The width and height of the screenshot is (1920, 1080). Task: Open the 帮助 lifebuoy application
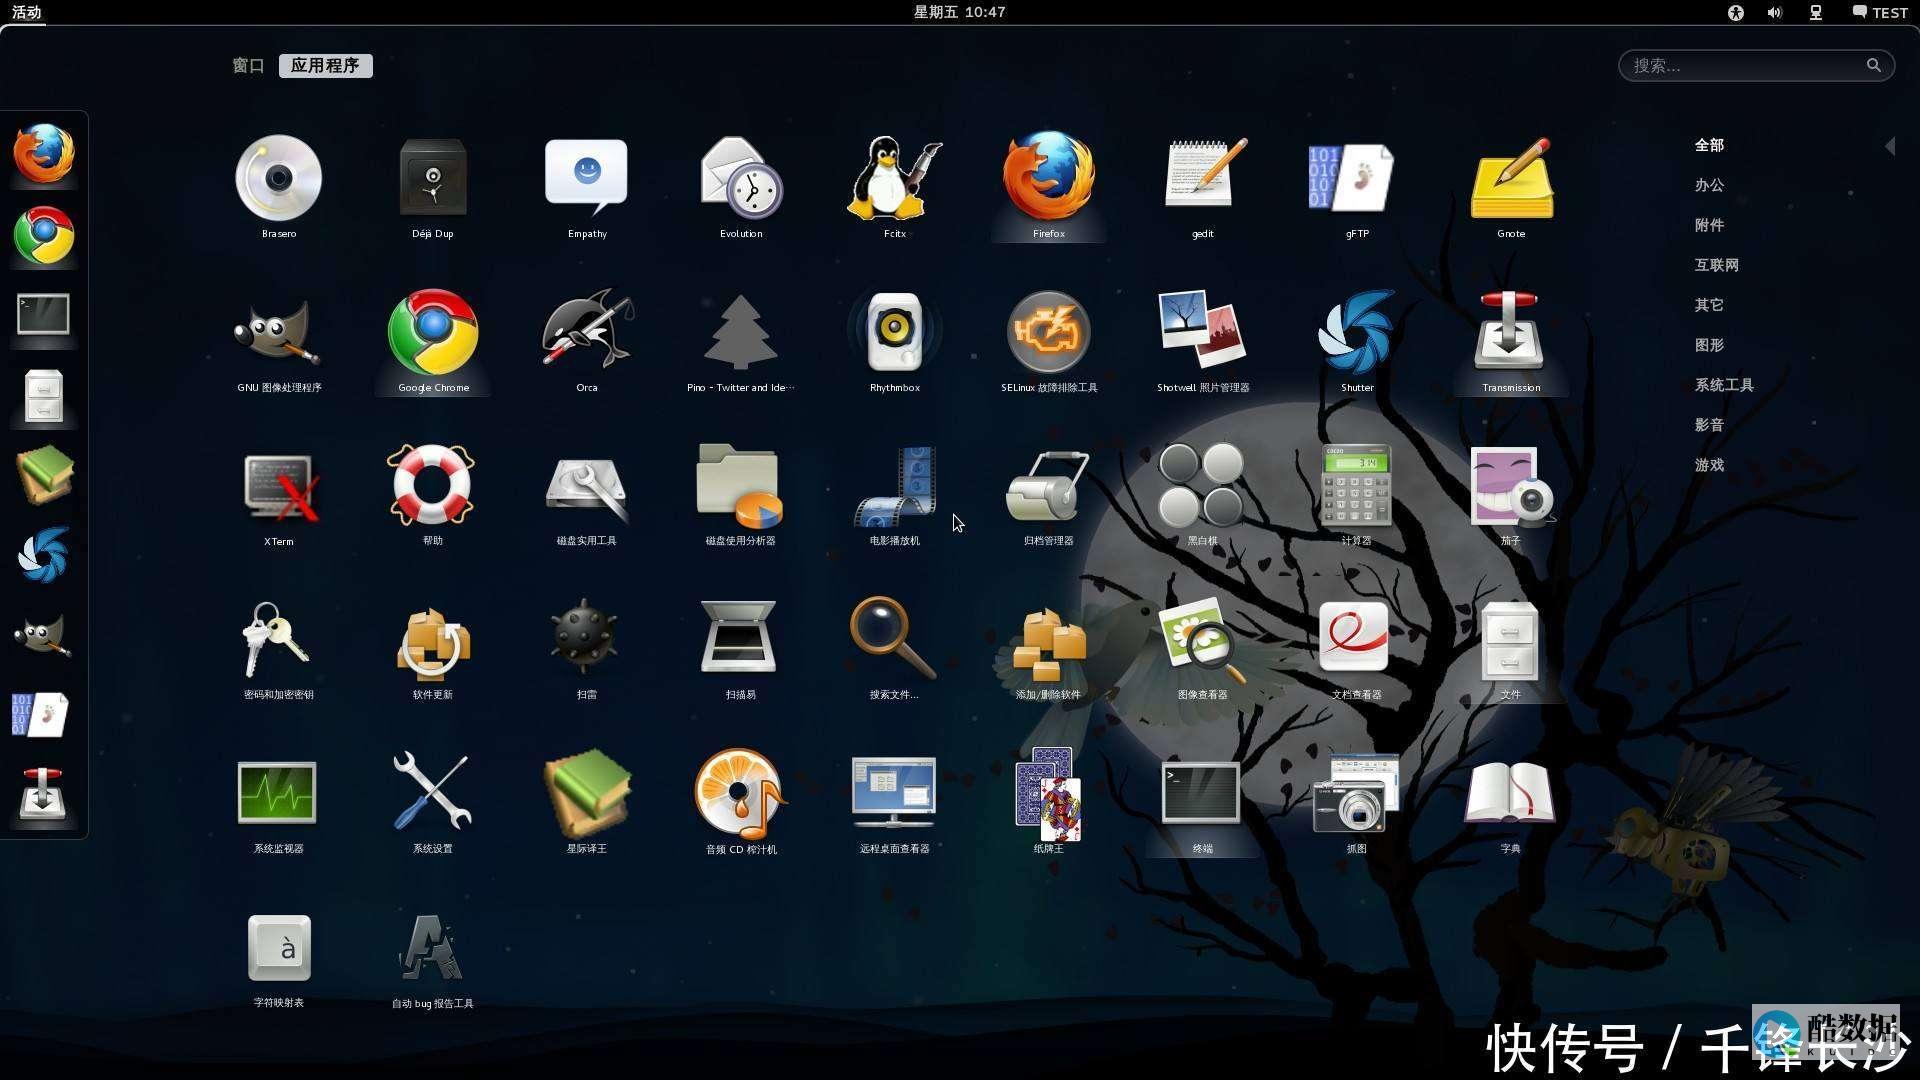click(x=433, y=495)
